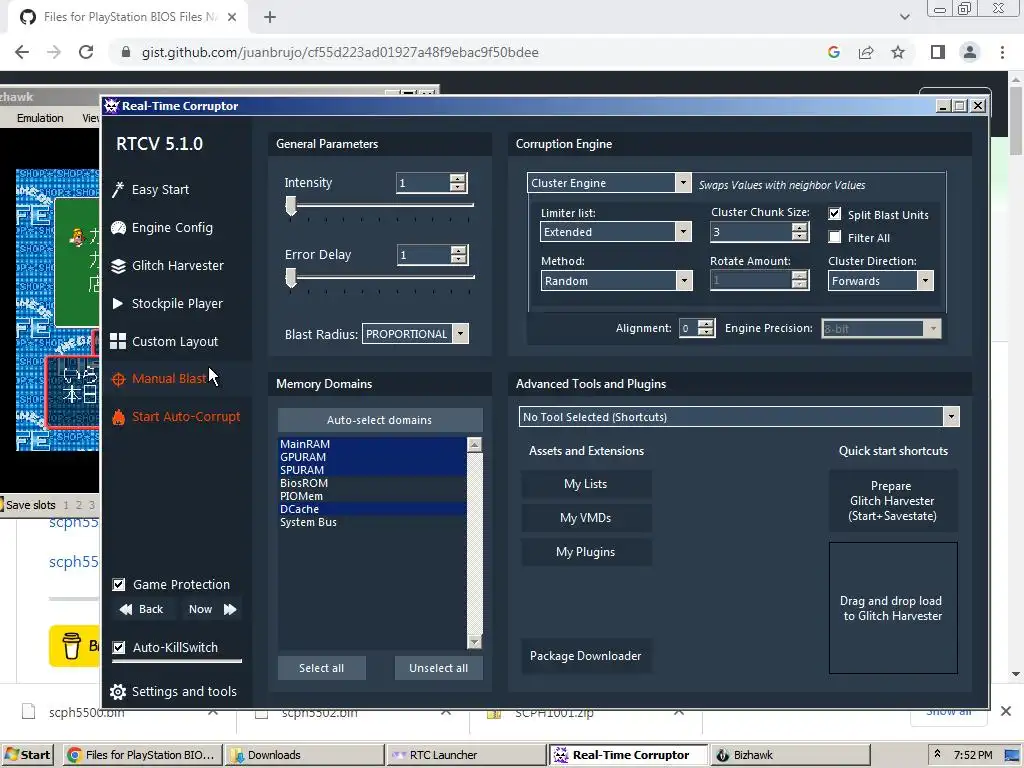Open Chrome three-dot menu

click(x=1002, y=52)
